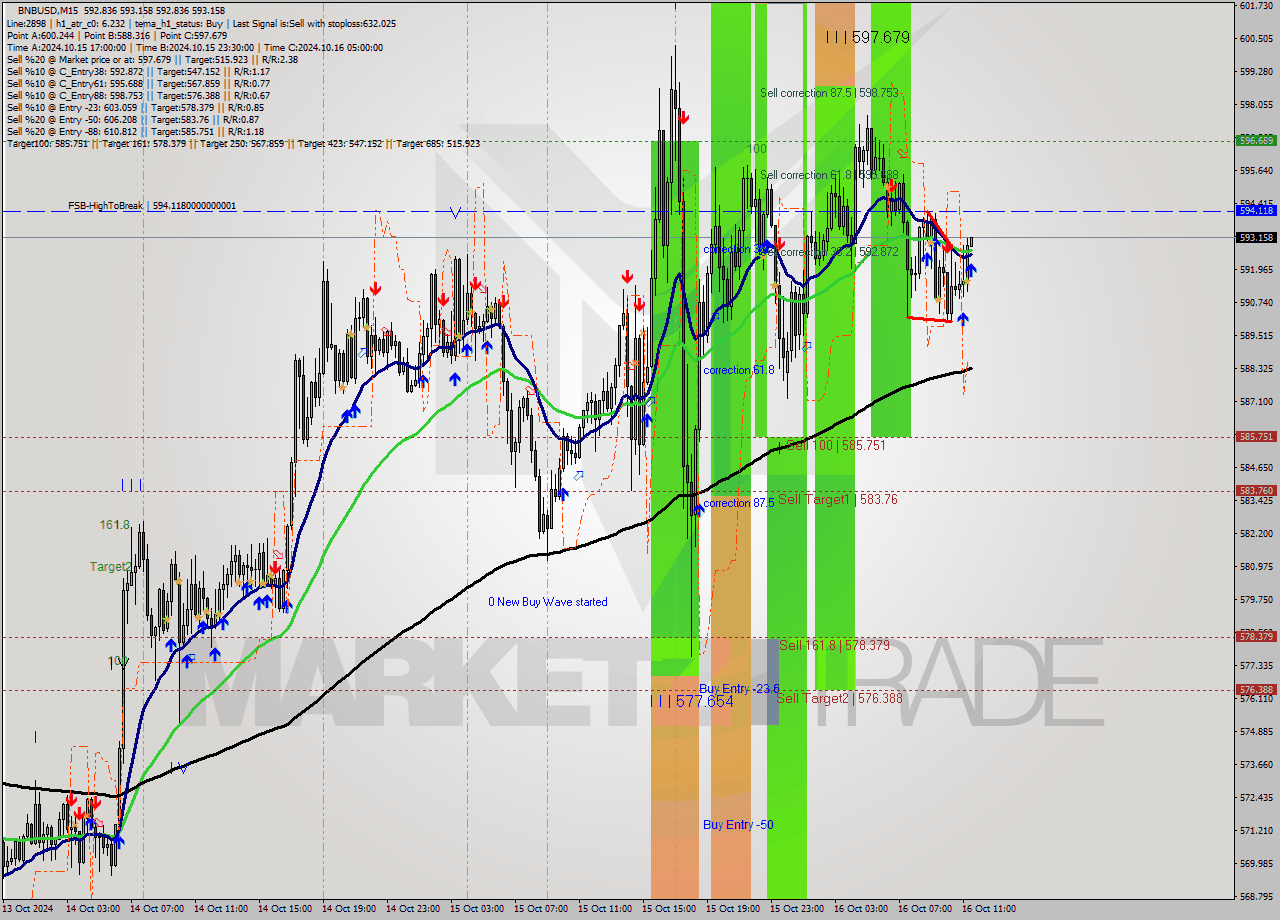Select the red 585.751 price tag
Image resolution: width=1280 pixels, height=920 pixels.
(x=1256, y=436)
